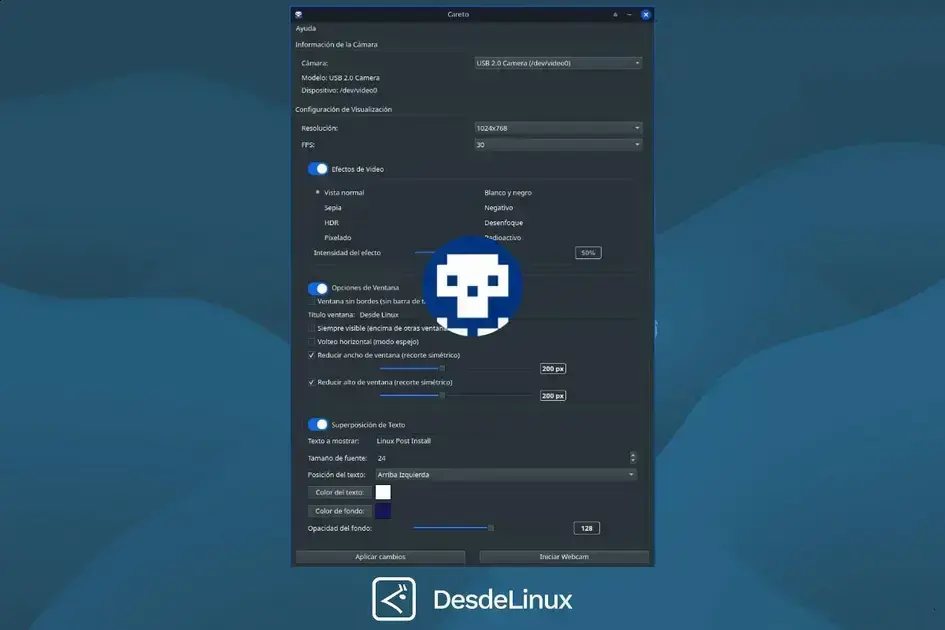Image resolution: width=945 pixels, height=630 pixels.
Task: Click the reduce height slider
Action: point(456,395)
